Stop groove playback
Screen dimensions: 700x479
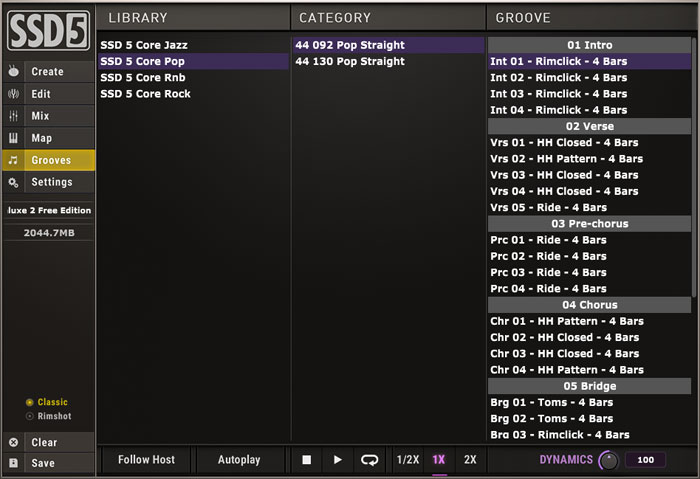[306, 460]
